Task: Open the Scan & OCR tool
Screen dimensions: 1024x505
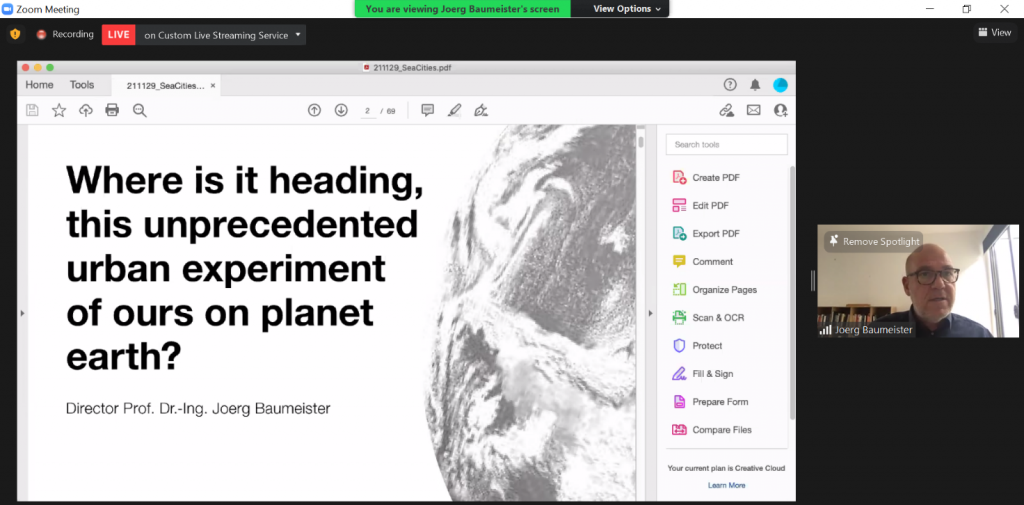Action: click(x=717, y=318)
